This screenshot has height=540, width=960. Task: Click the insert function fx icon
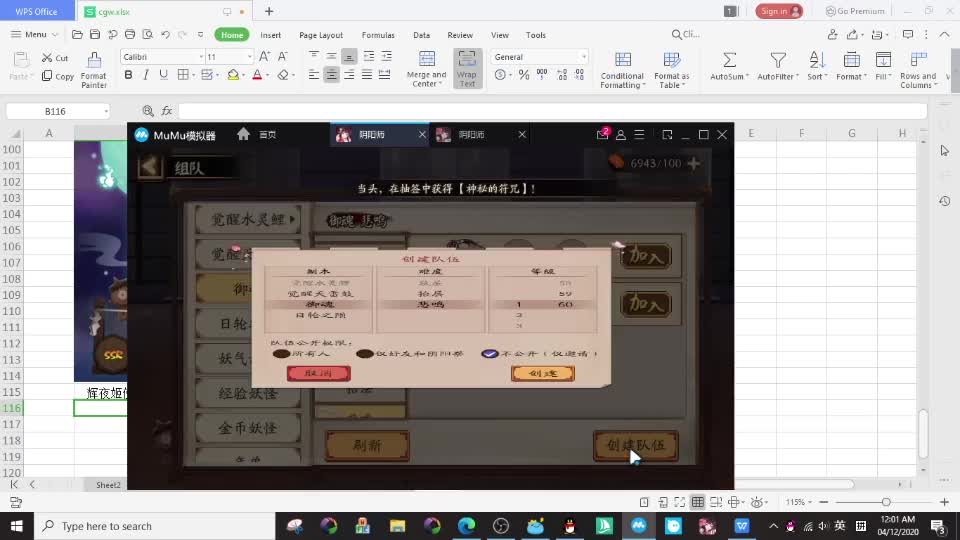pos(167,111)
